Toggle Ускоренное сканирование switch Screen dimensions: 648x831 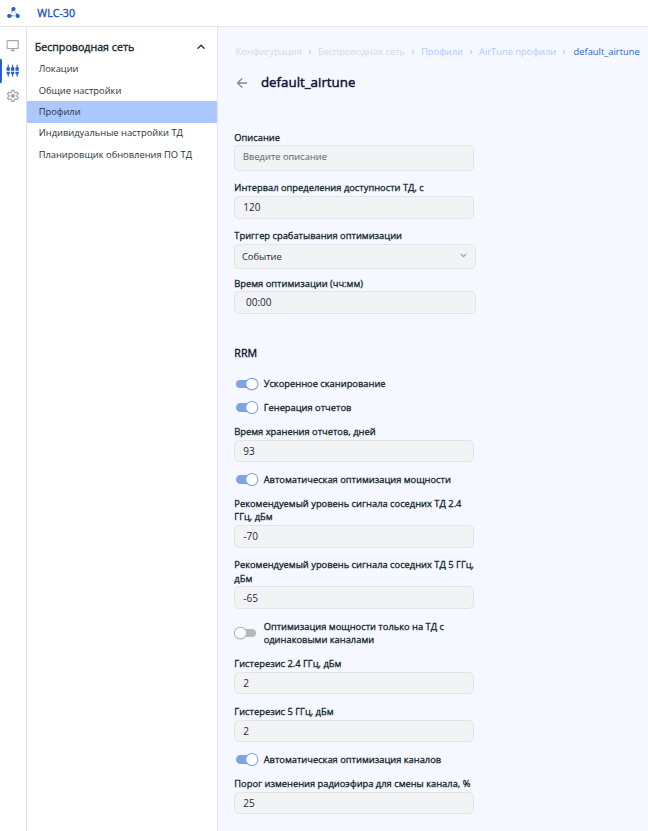pos(246,384)
